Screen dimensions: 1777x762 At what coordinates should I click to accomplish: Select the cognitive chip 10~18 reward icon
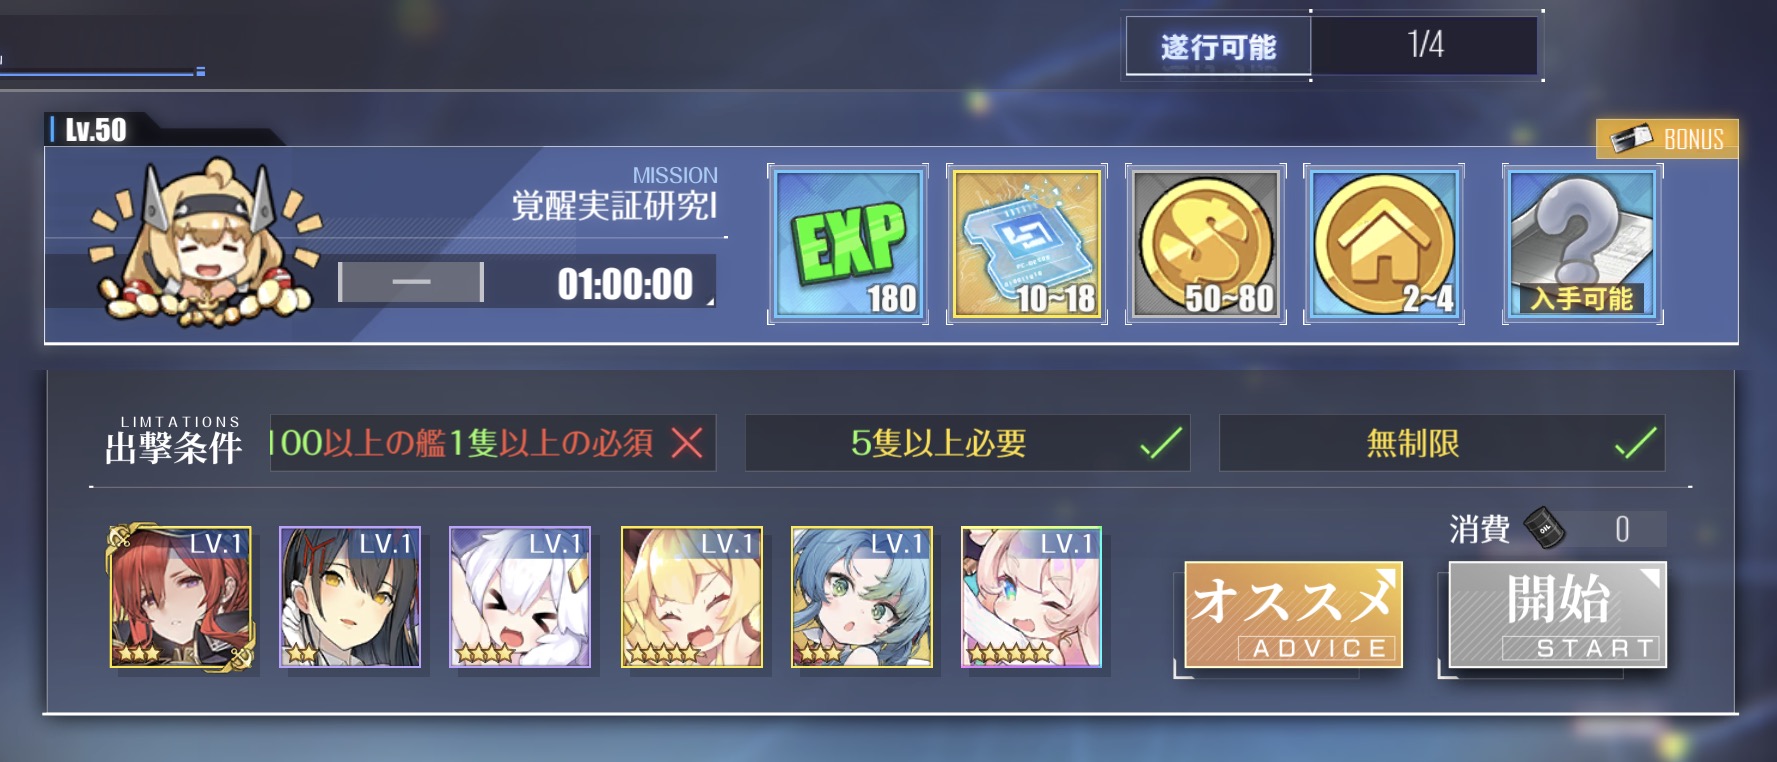click(1027, 245)
